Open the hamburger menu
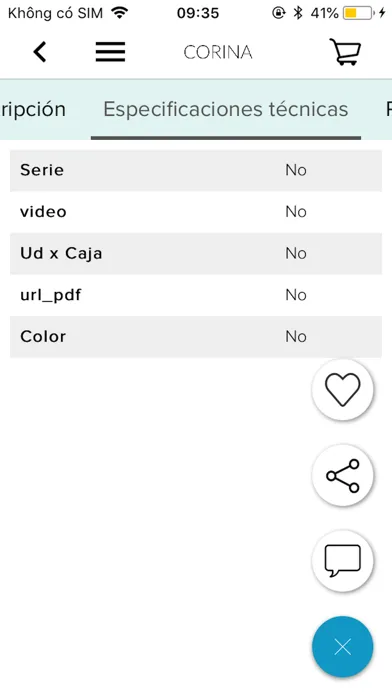392x696 pixels. pos(111,52)
